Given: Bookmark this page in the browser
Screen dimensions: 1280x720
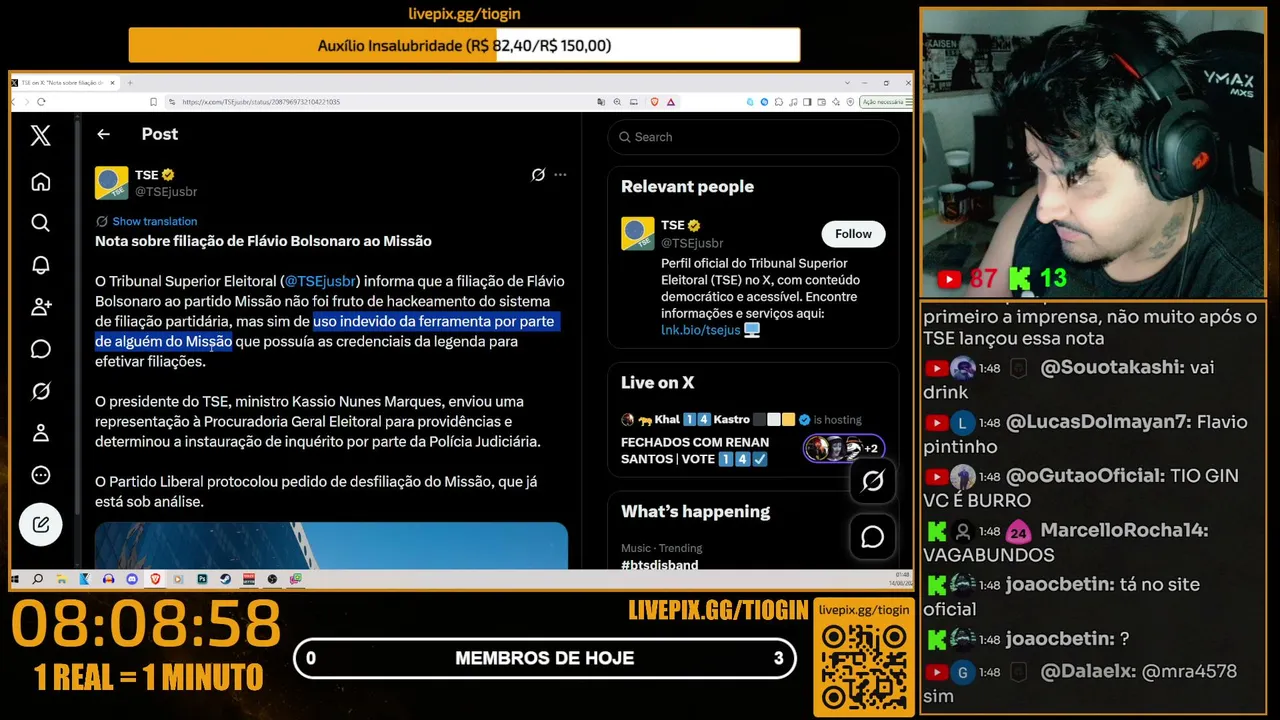Looking at the screenshot, I should click(x=153, y=101).
